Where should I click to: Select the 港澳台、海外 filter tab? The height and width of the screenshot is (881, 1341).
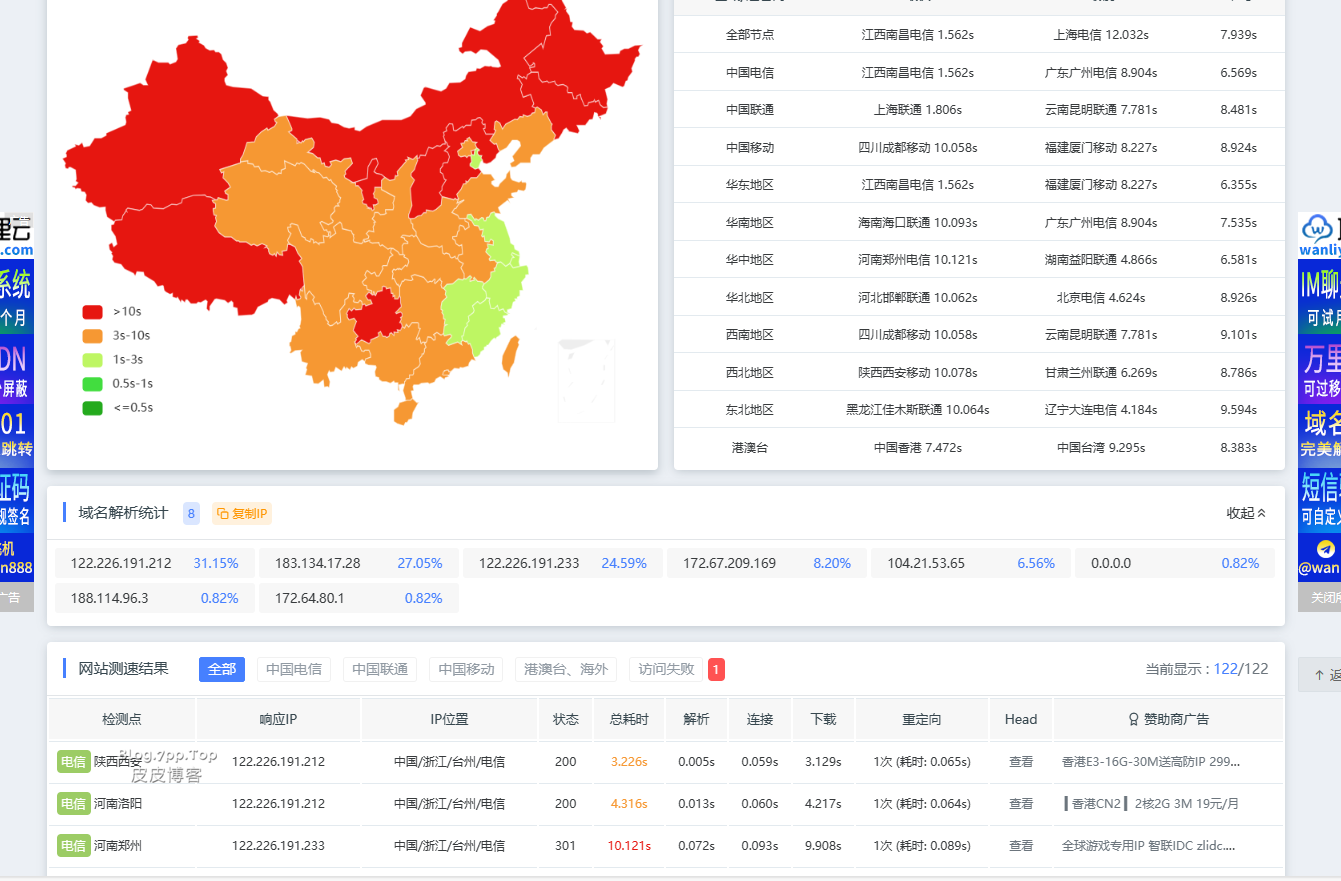pyautogui.click(x=566, y=669)
